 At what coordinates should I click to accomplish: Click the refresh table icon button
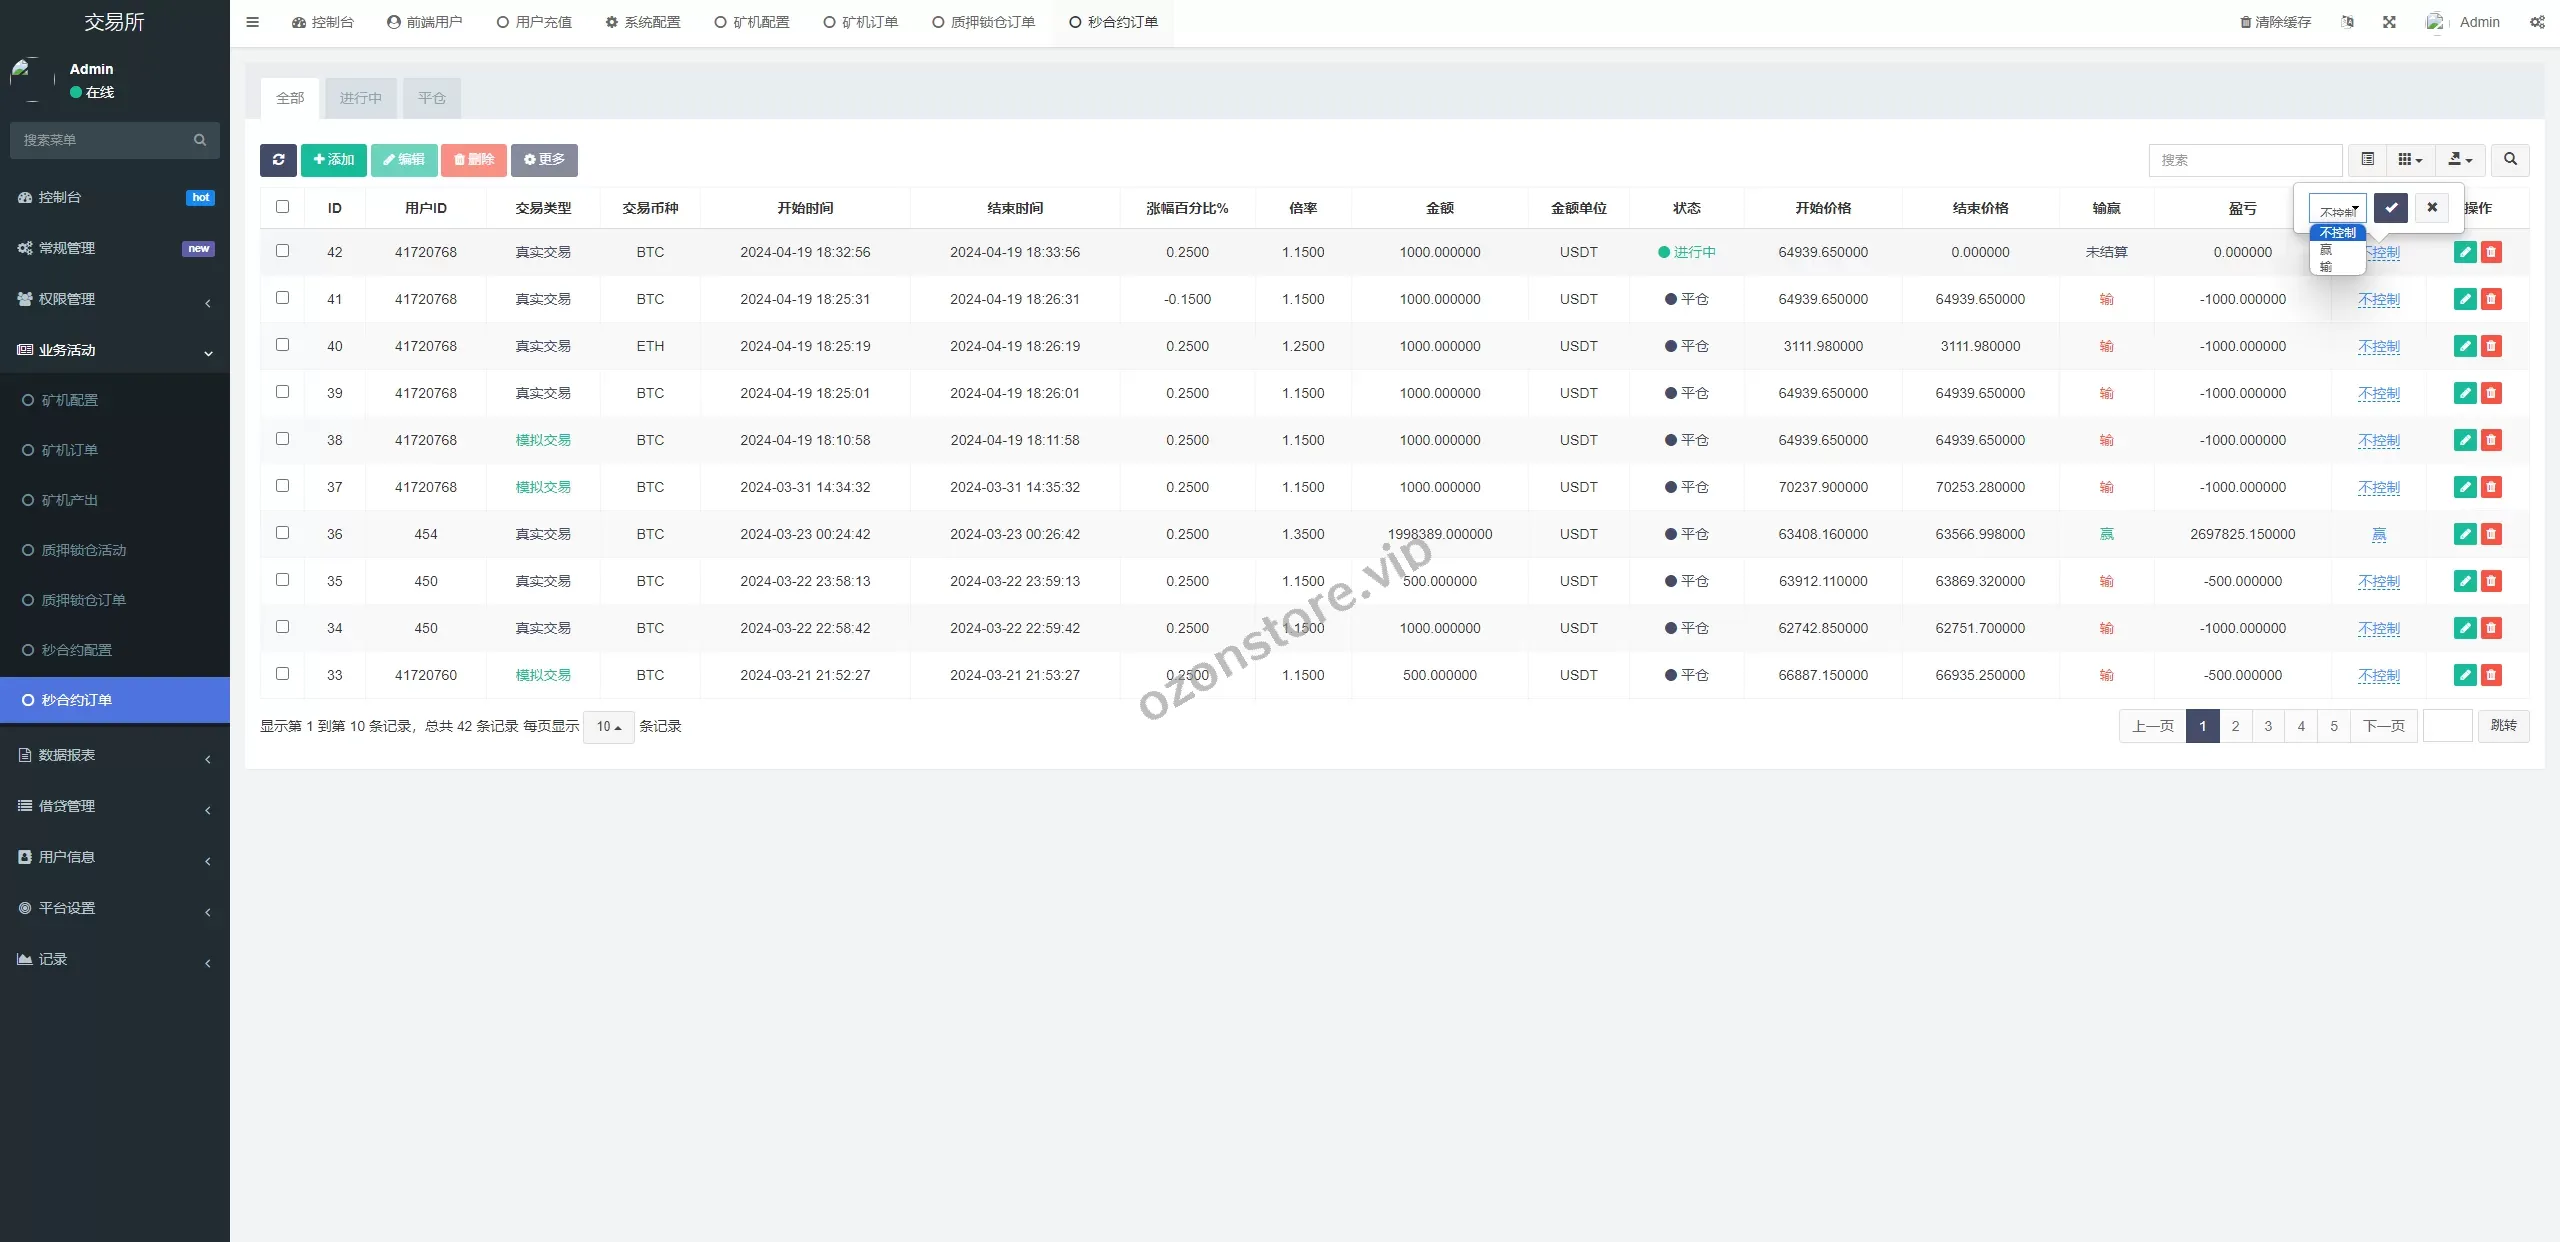tap(278, 160)
